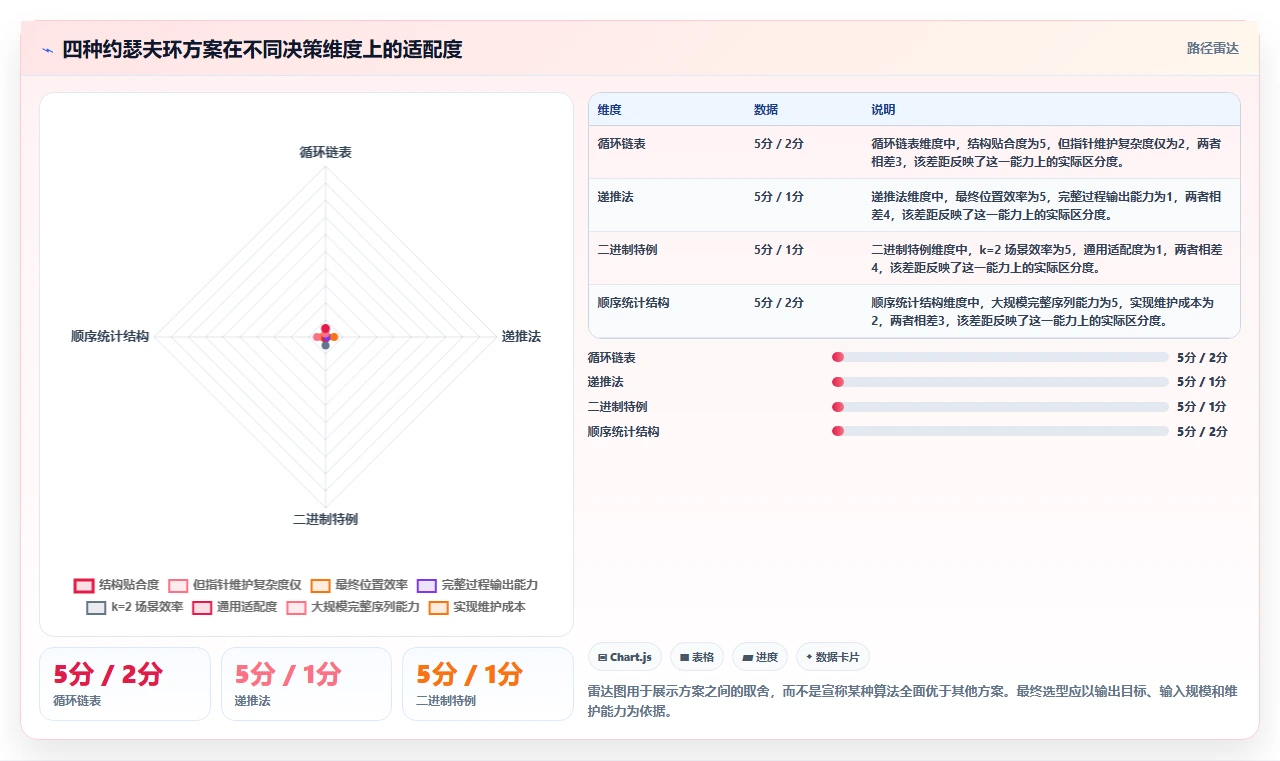Click the 二进制特例 label in the progress list

pos(618,407)
